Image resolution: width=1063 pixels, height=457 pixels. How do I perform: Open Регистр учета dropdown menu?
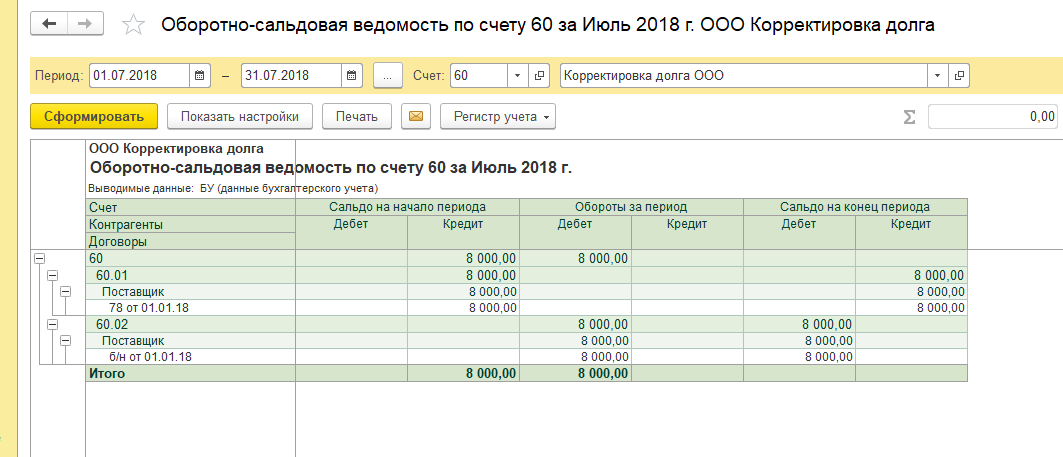pos(498,117)
